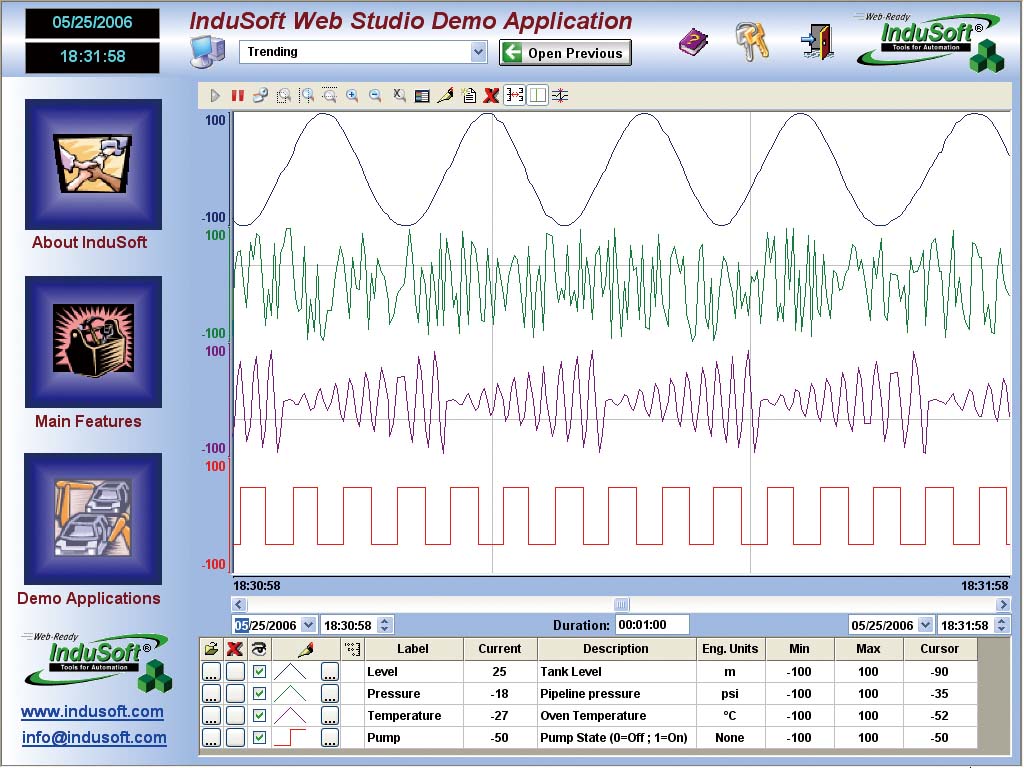1024x768 pixels.
Task: Open the end date dropdown beside 18:31:58
Action: (x=925, y=625)
